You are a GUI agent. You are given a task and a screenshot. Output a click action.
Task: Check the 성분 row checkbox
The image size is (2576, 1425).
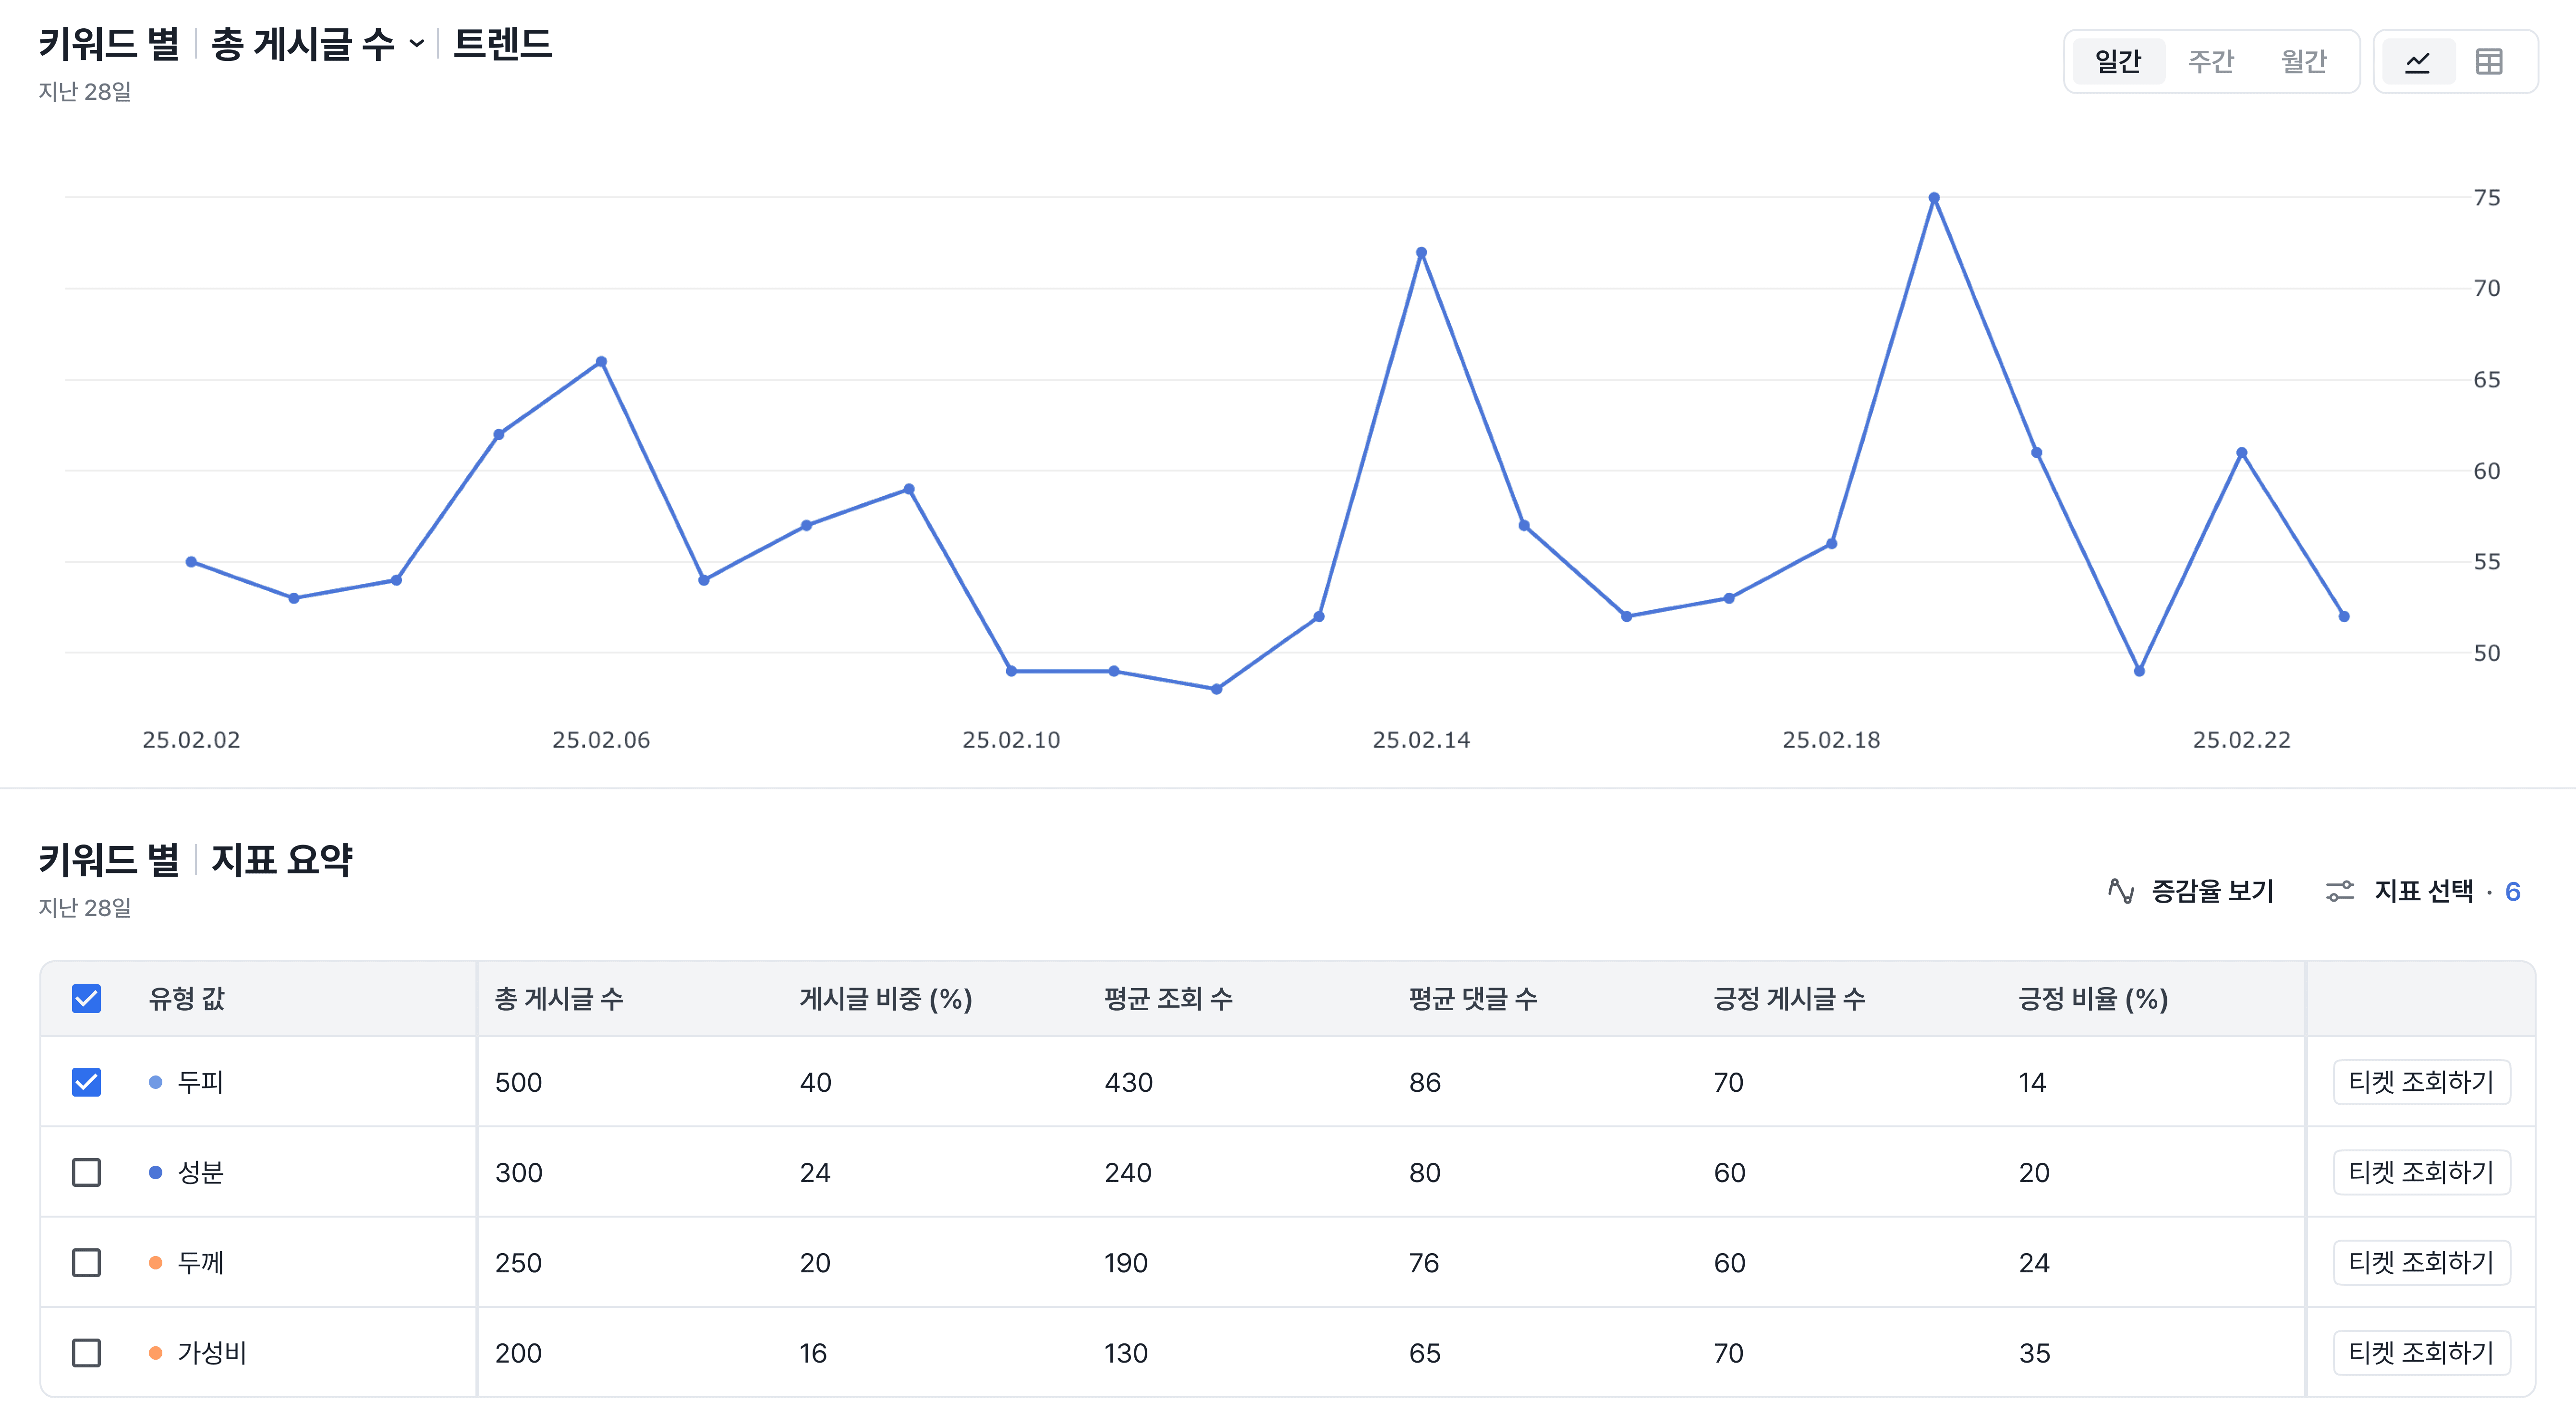87,1172
